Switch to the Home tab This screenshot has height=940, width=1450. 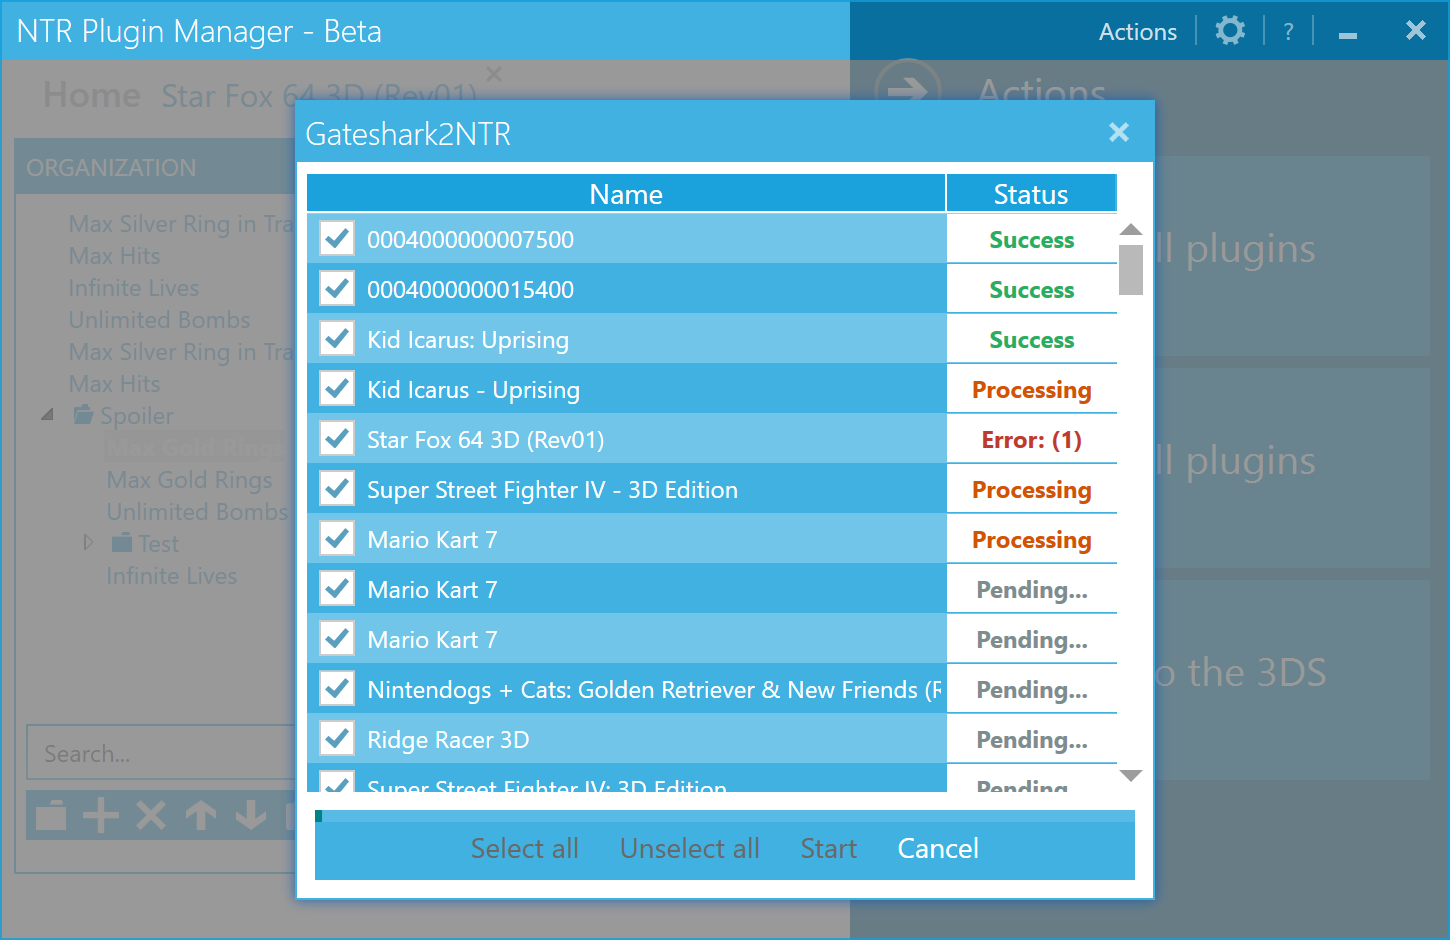(92, 95)
